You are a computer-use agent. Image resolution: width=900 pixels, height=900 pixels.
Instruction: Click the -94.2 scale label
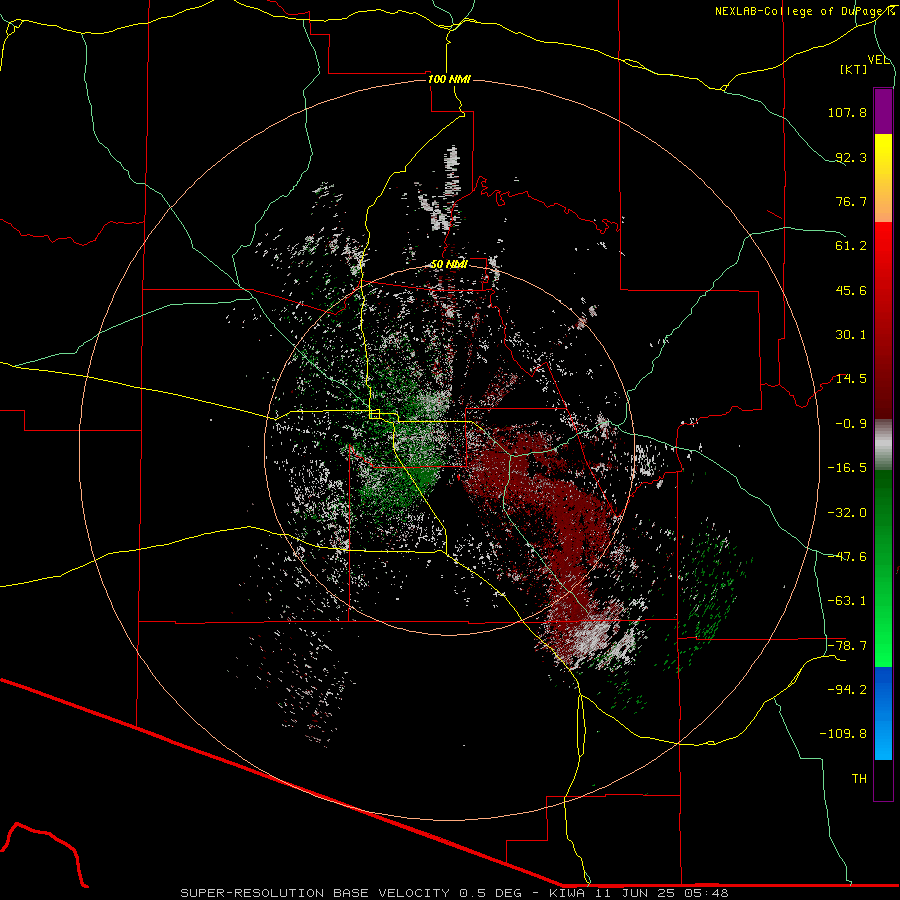[847, 689]
